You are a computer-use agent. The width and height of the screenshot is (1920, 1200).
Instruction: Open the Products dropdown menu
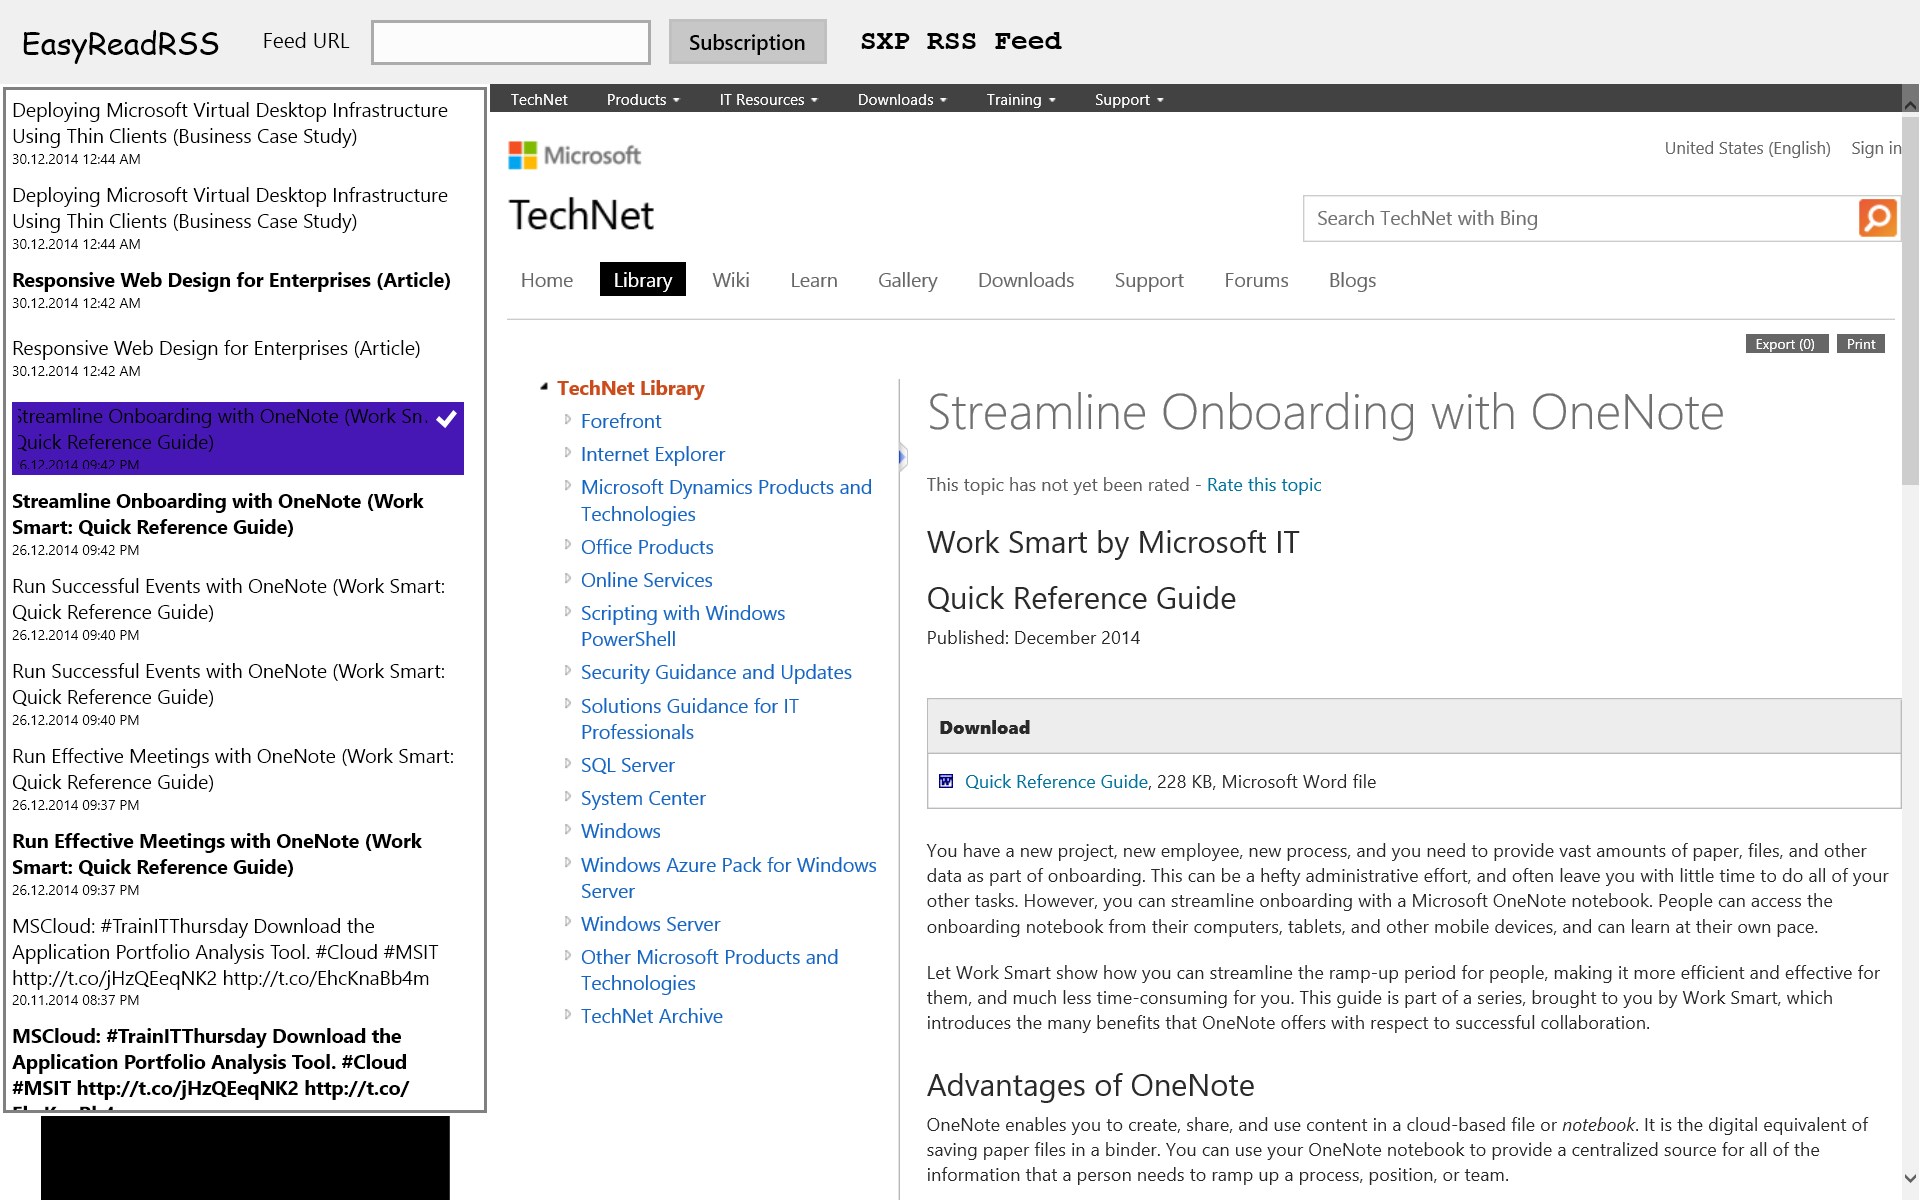point(642,100)
